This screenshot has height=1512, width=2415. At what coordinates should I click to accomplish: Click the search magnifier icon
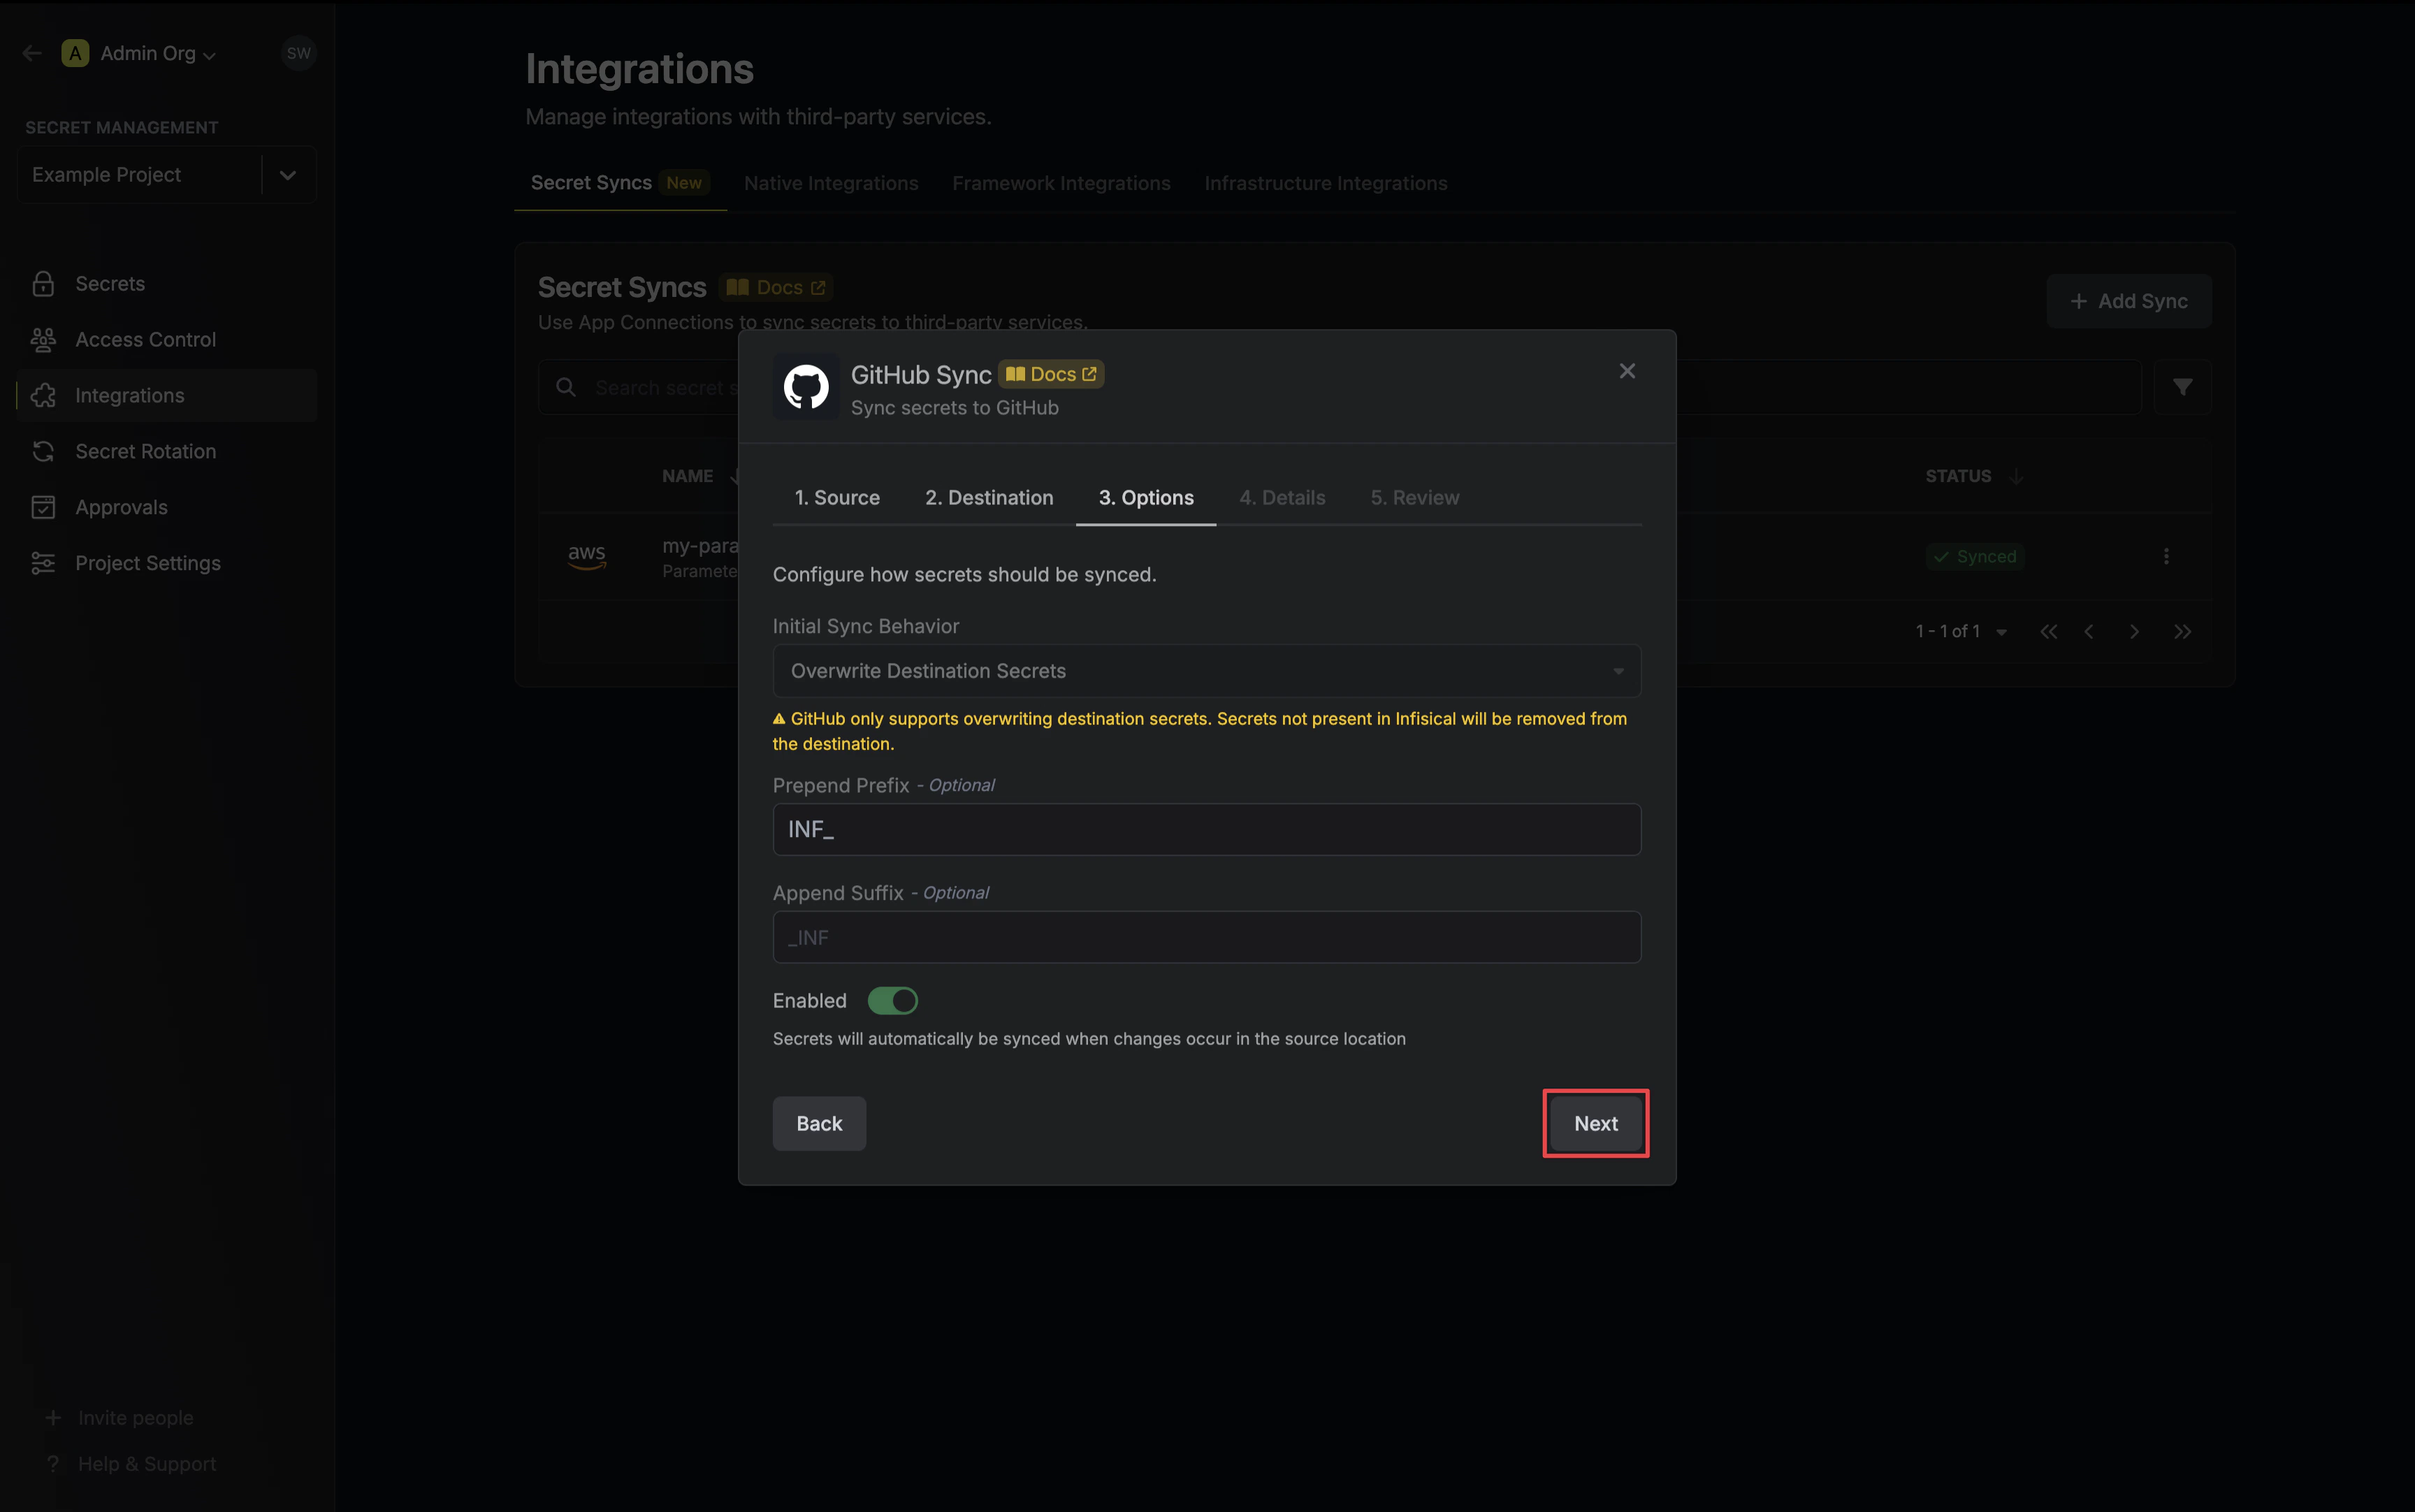(x=566, y=387)
